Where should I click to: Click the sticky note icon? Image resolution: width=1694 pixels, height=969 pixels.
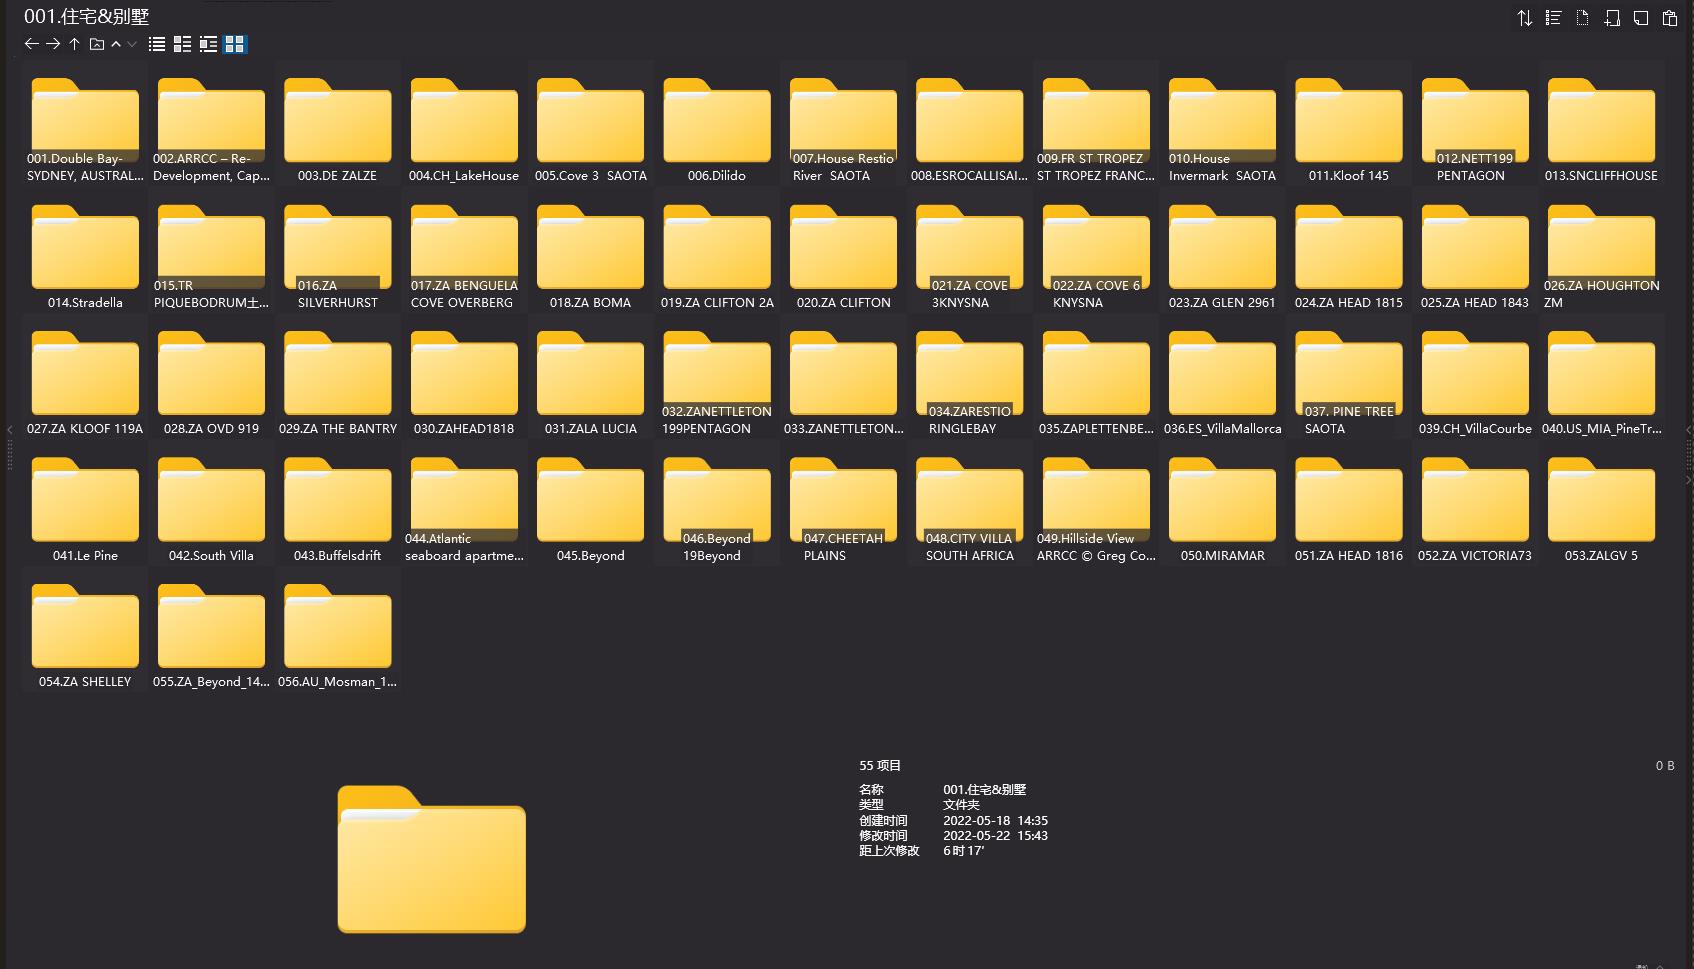(1640, 18)
